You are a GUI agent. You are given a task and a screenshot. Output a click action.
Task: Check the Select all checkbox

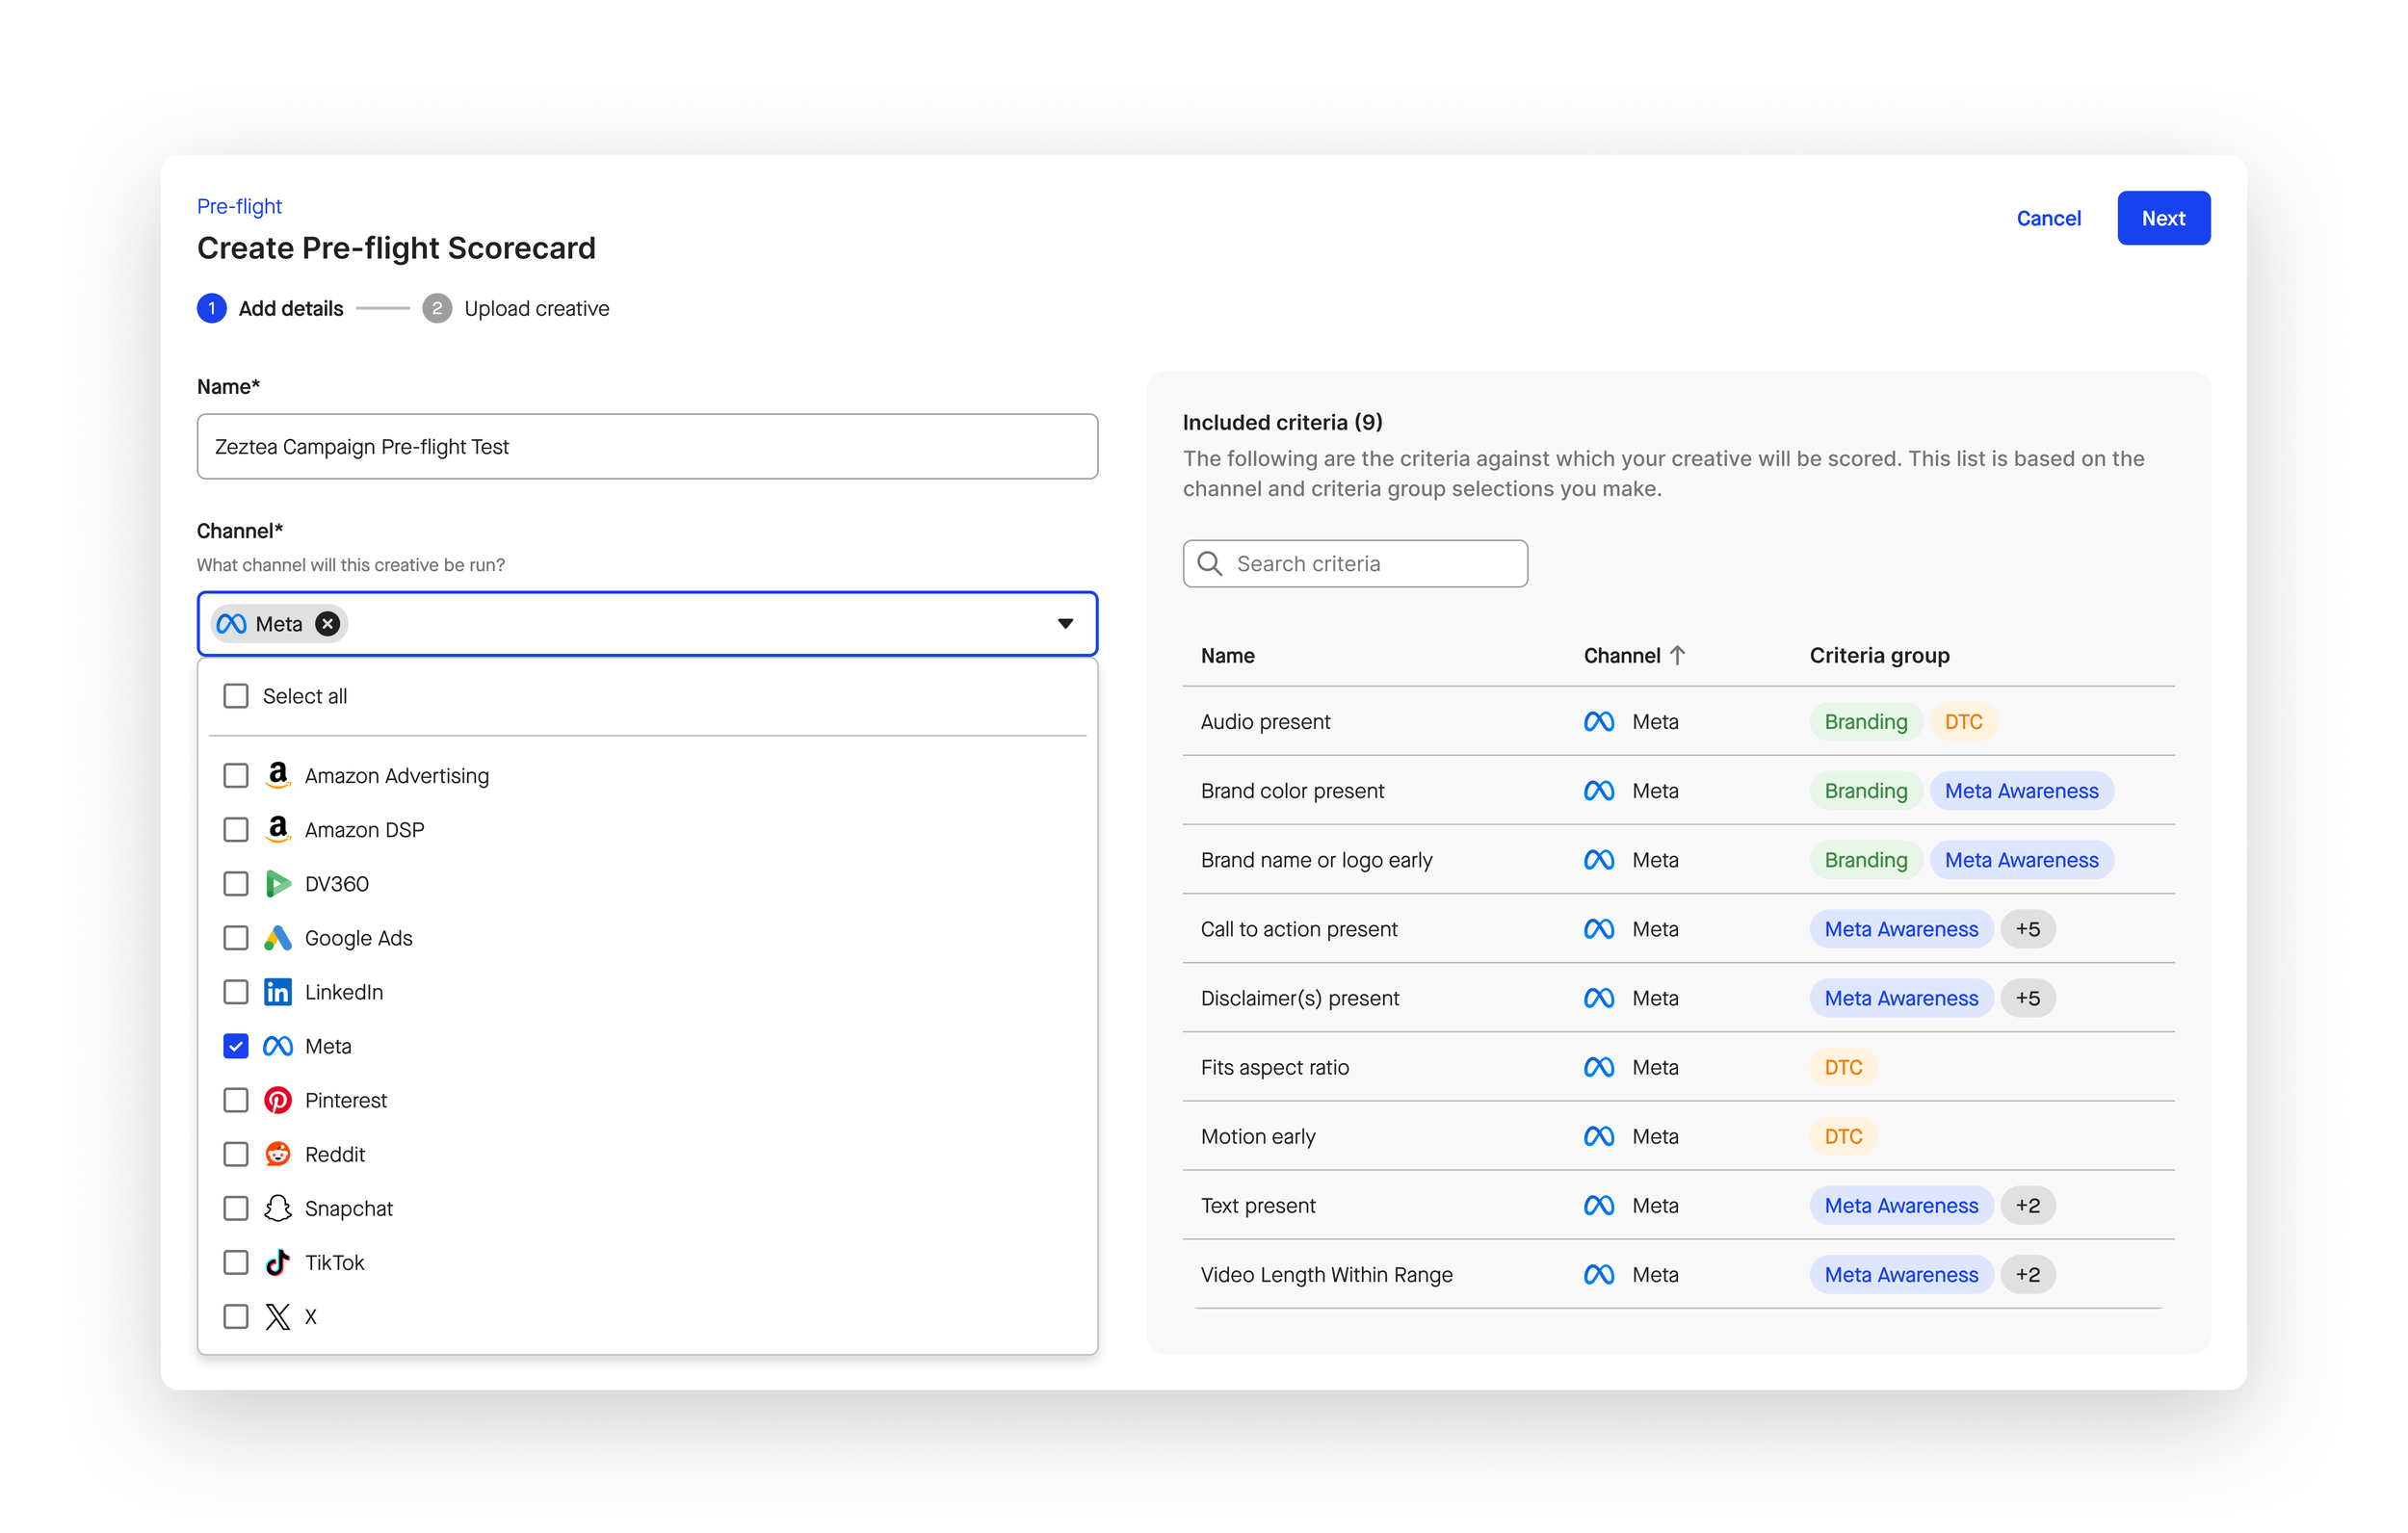(236, 696)
